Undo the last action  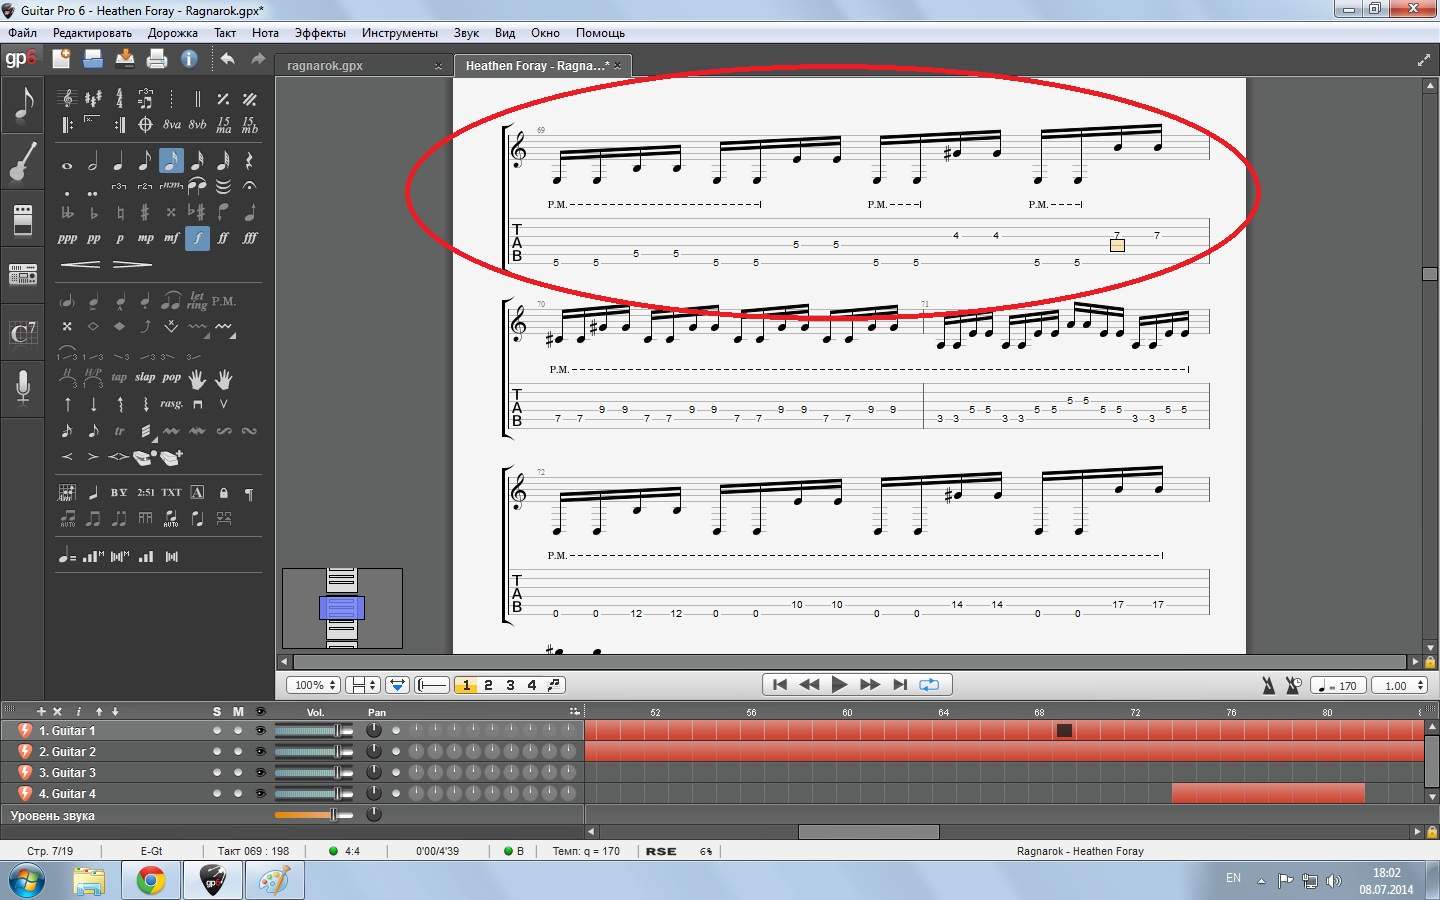[228, 59]
